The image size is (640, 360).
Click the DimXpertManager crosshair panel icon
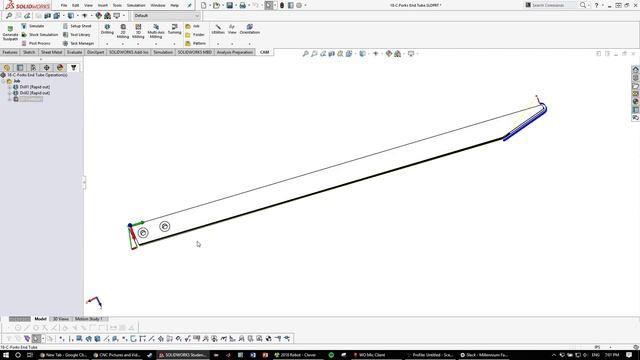47,68
